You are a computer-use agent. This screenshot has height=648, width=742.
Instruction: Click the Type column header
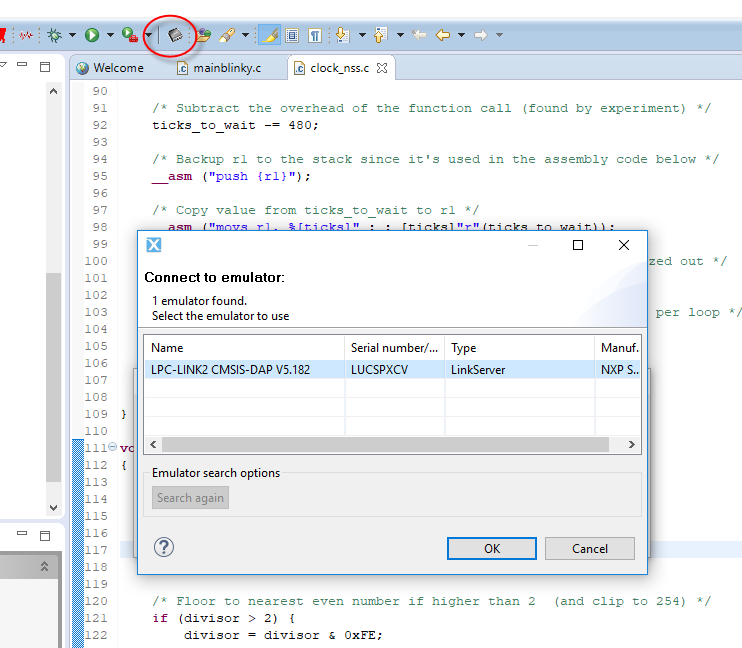[x=520, y=348]
